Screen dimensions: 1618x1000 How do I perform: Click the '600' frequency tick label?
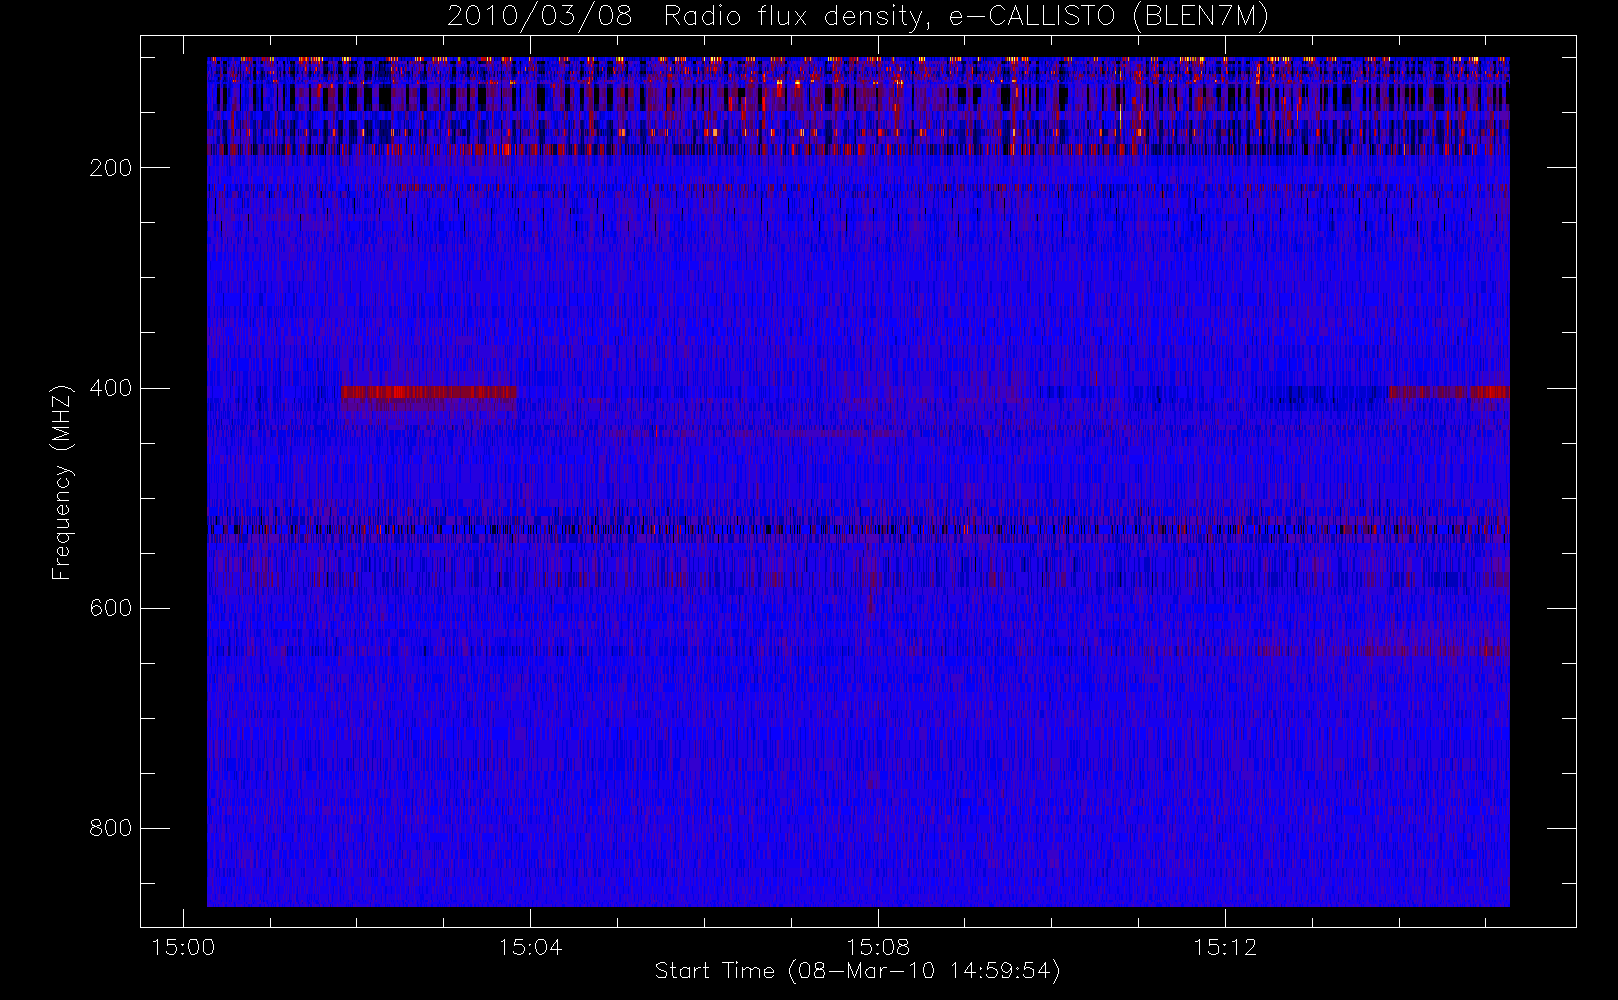point(111,608)
